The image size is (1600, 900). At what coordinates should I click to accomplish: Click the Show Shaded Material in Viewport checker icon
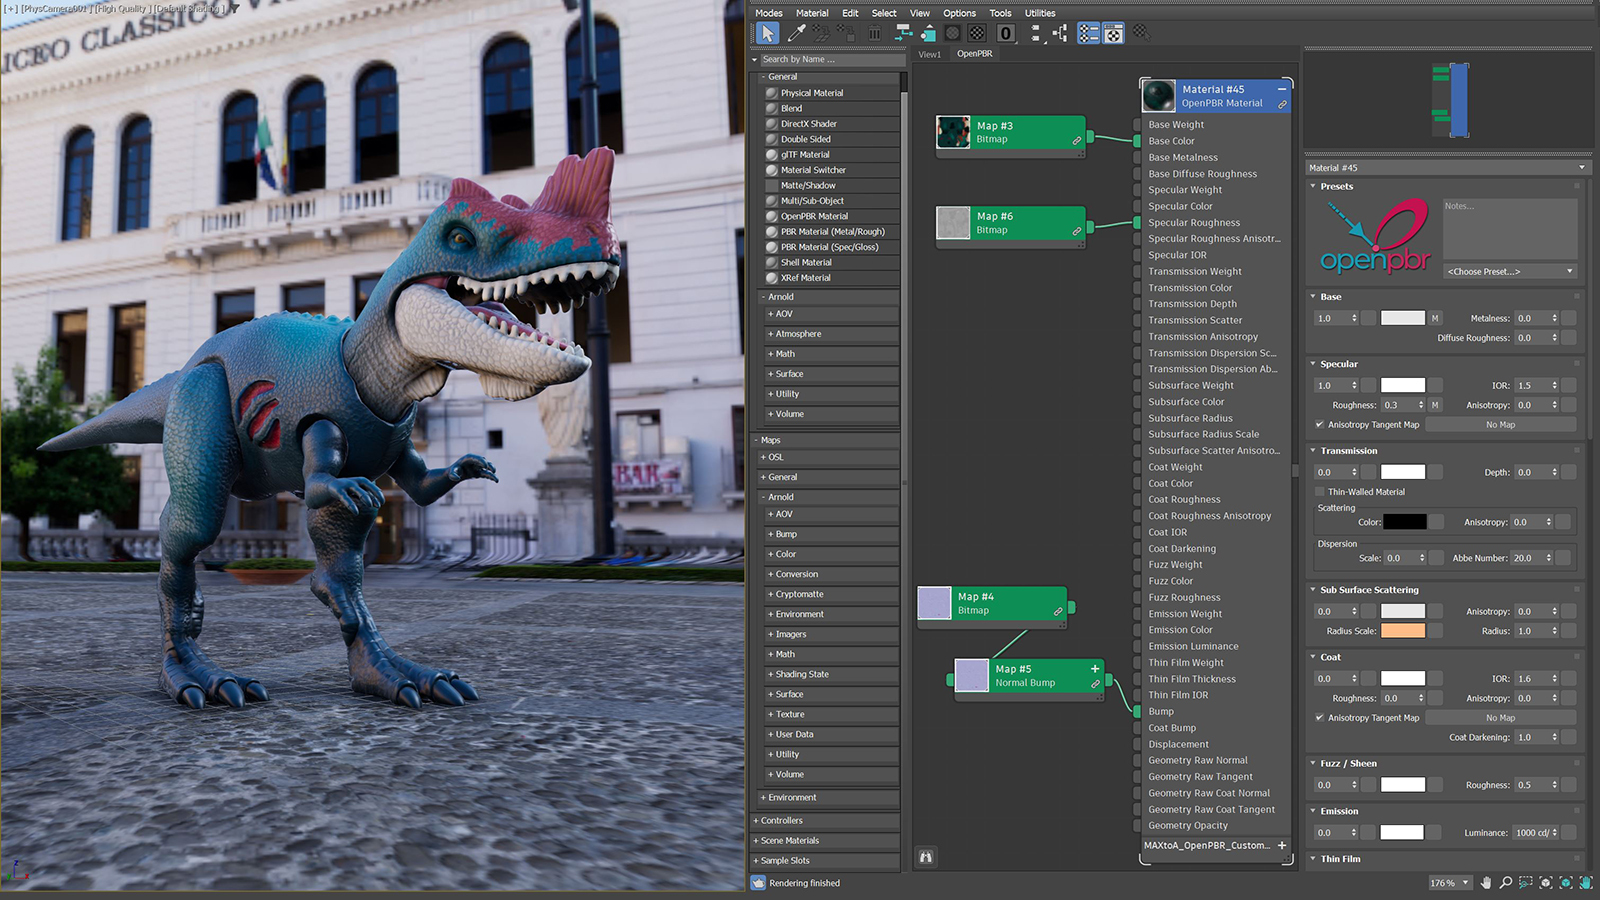tap(976, 33)
